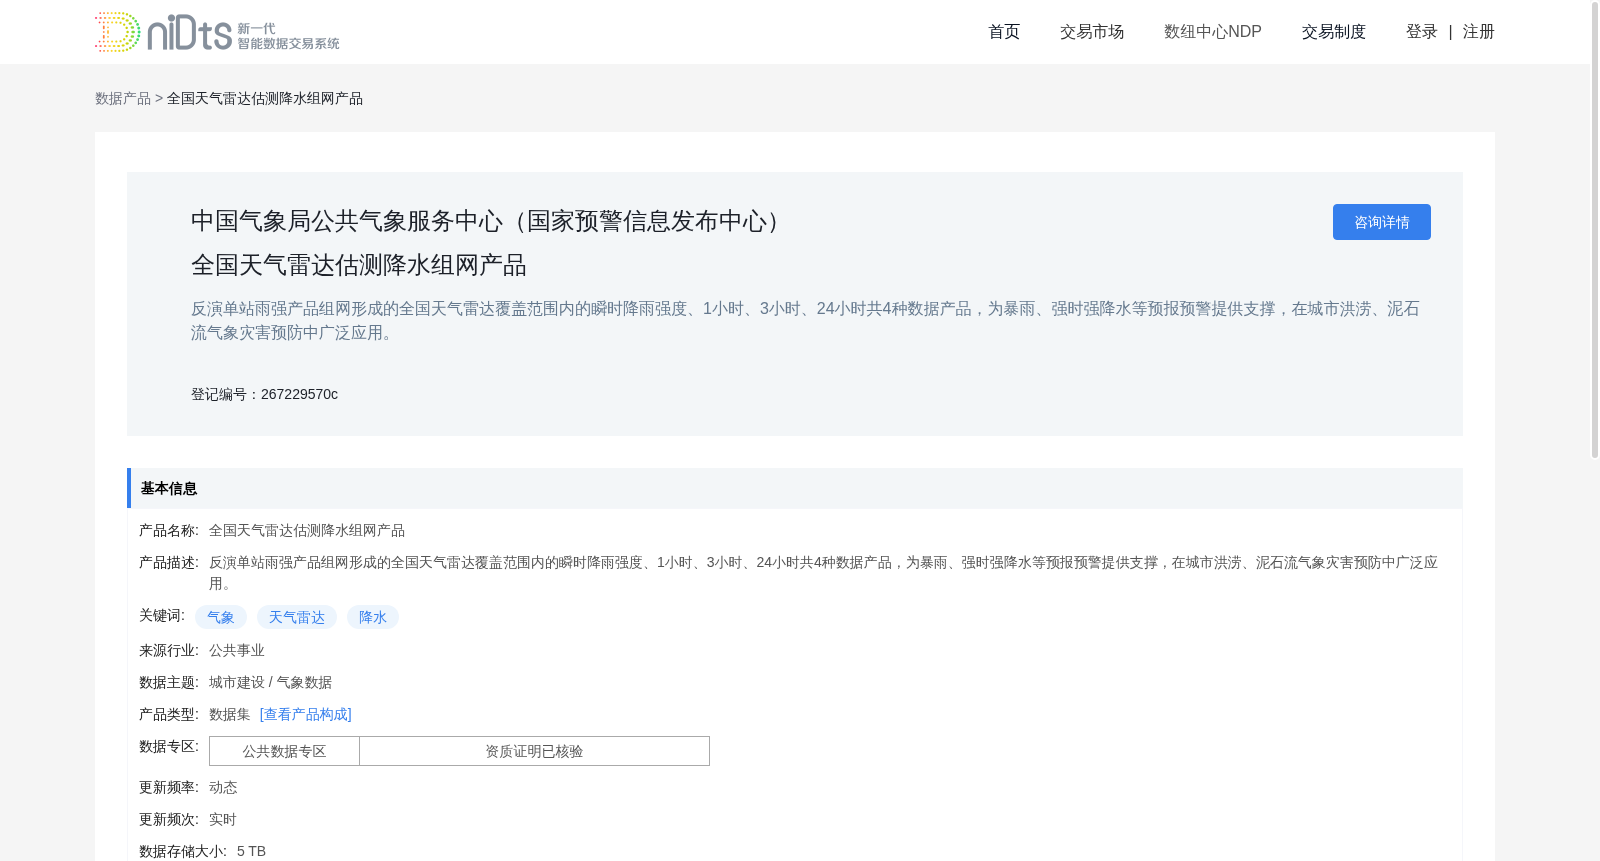This screenshot has width=1600, height=861.
Task: Click the 数据集 product type value
Action: 230,714
